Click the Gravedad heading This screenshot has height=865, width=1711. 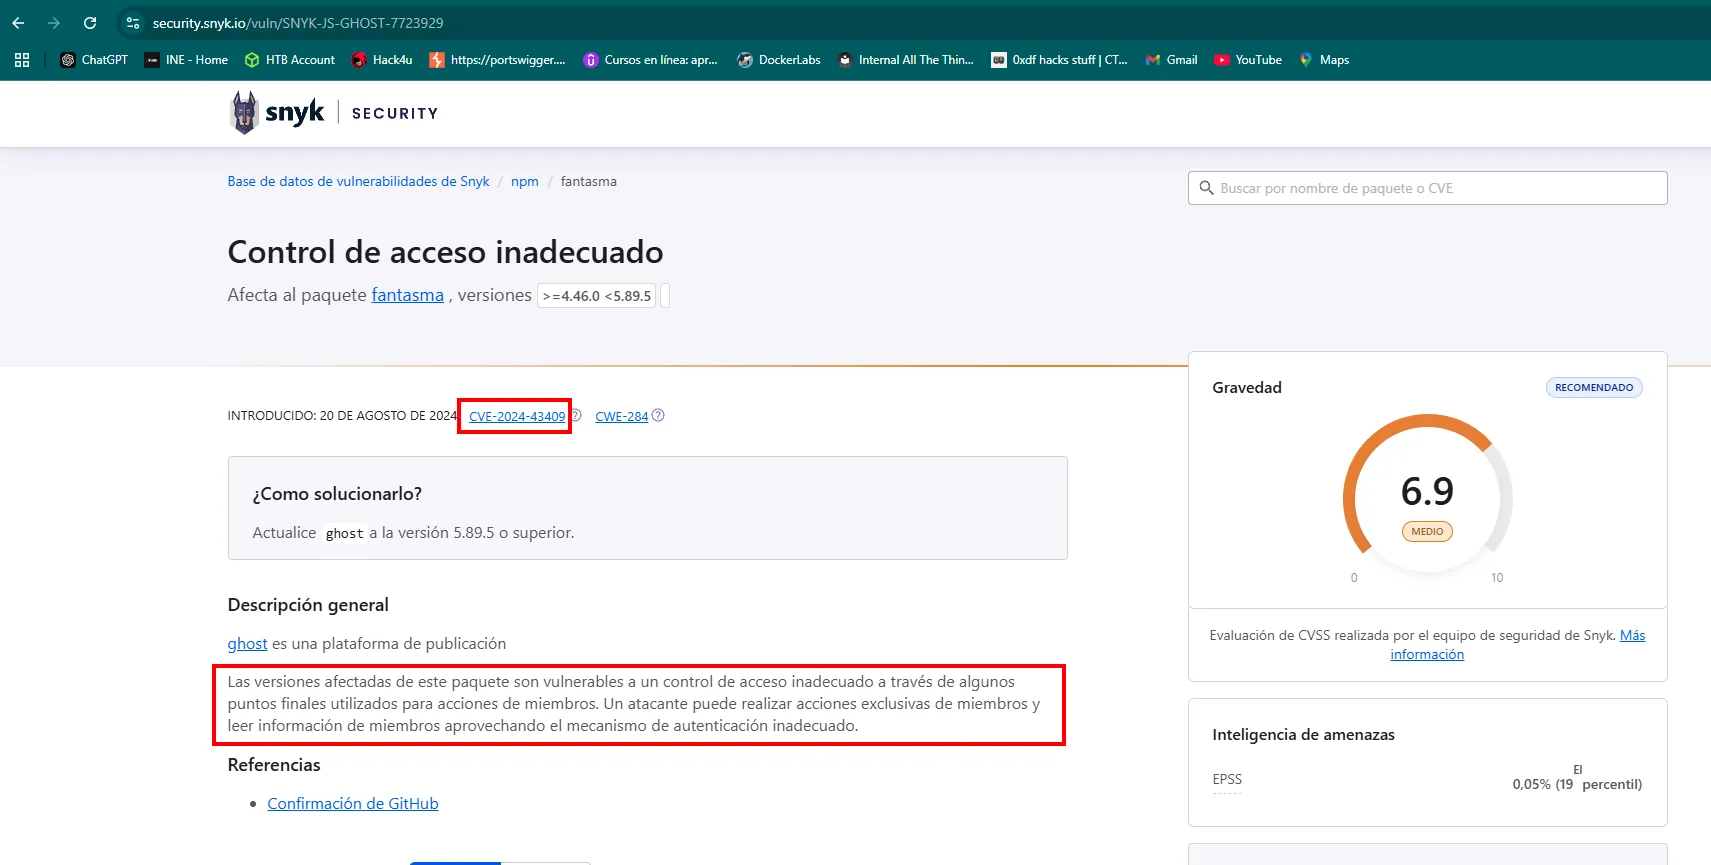[x=1246, y=388]
